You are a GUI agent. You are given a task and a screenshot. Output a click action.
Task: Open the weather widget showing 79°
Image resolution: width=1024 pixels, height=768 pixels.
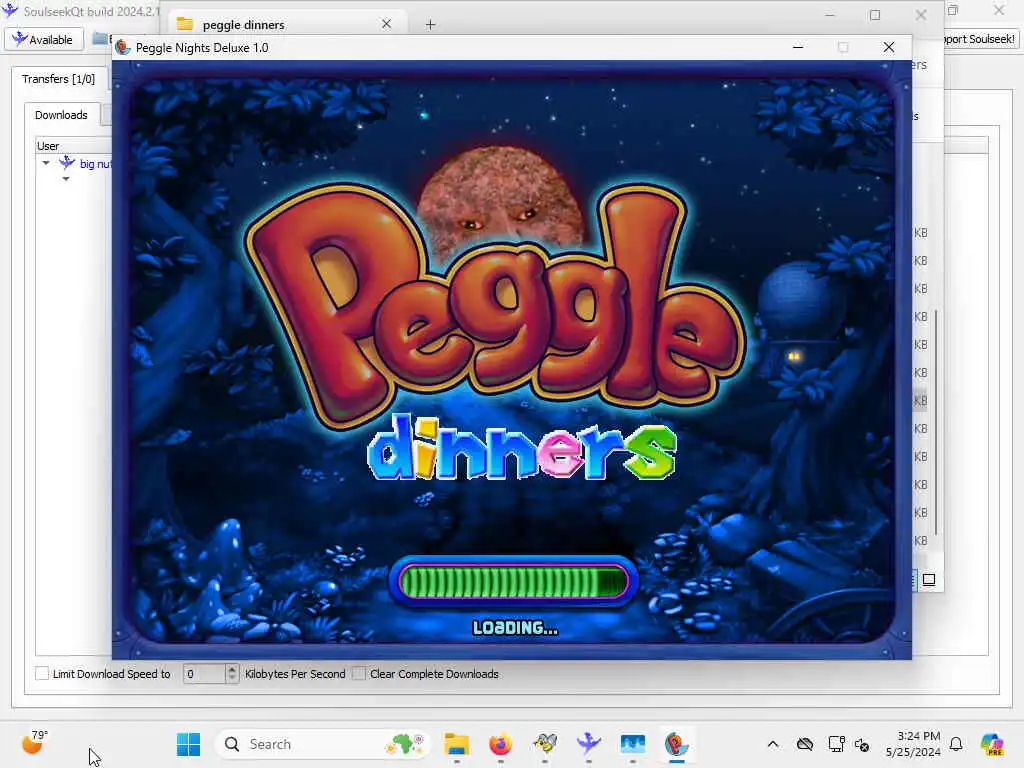pos(34,743)
